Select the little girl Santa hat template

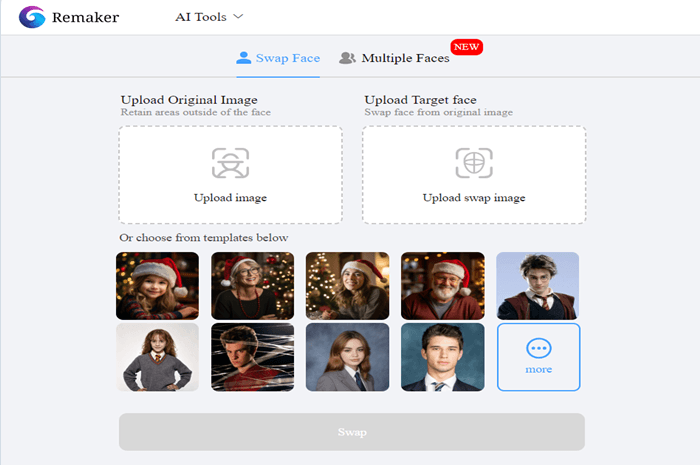pyautogui.click(x=158, y=286)
